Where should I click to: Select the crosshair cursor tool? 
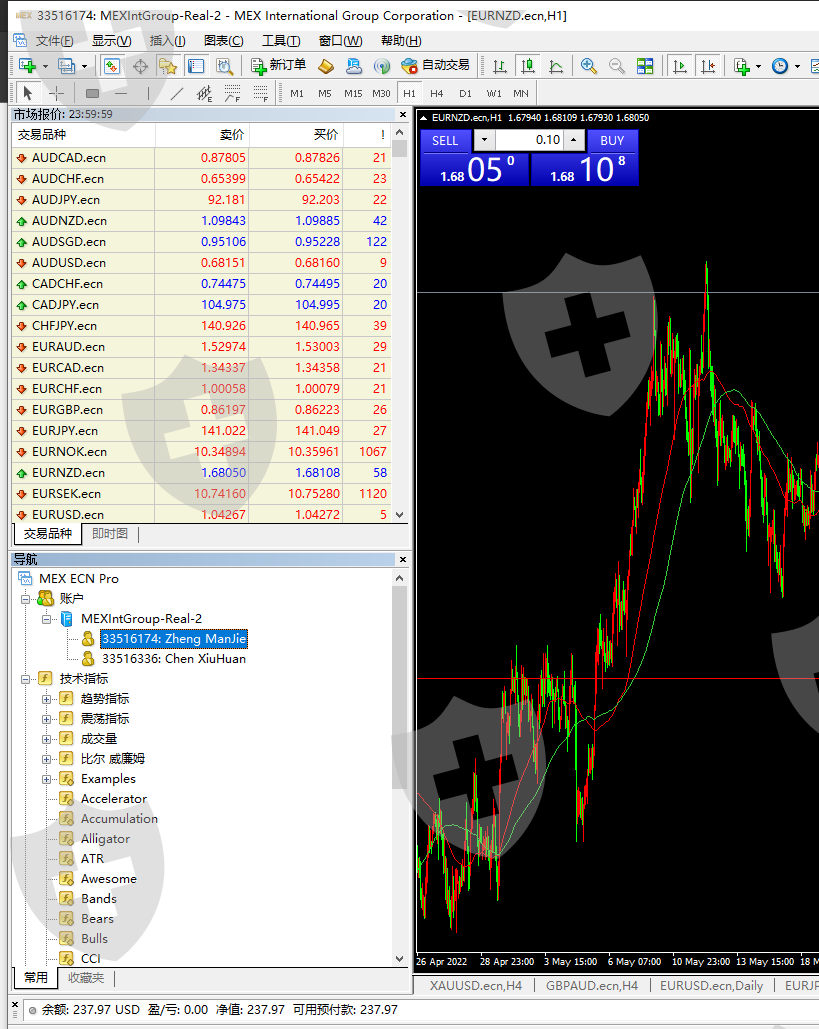[57, 93]
